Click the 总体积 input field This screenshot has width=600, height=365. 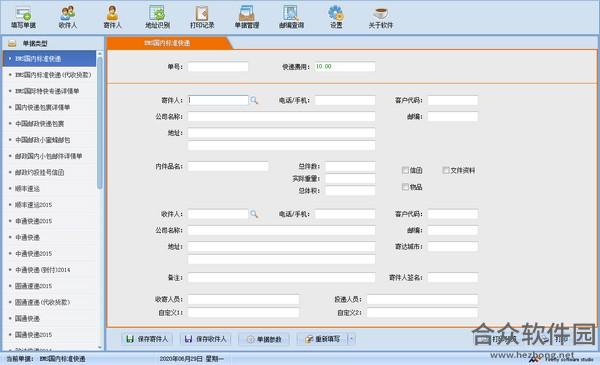point(350,191)
